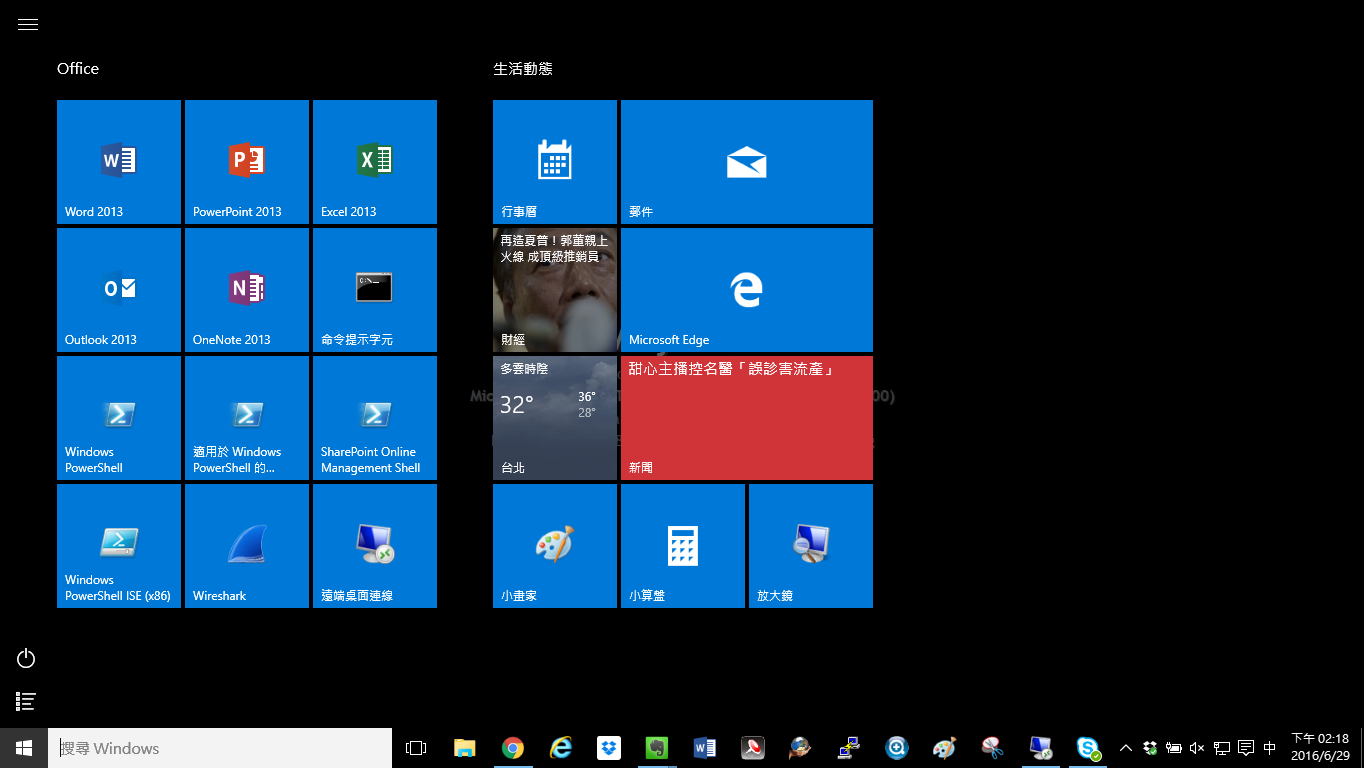Click the Power button icon
This screenshot has width=1364, height=768.
pyautogui.click(x=26, y=658)
